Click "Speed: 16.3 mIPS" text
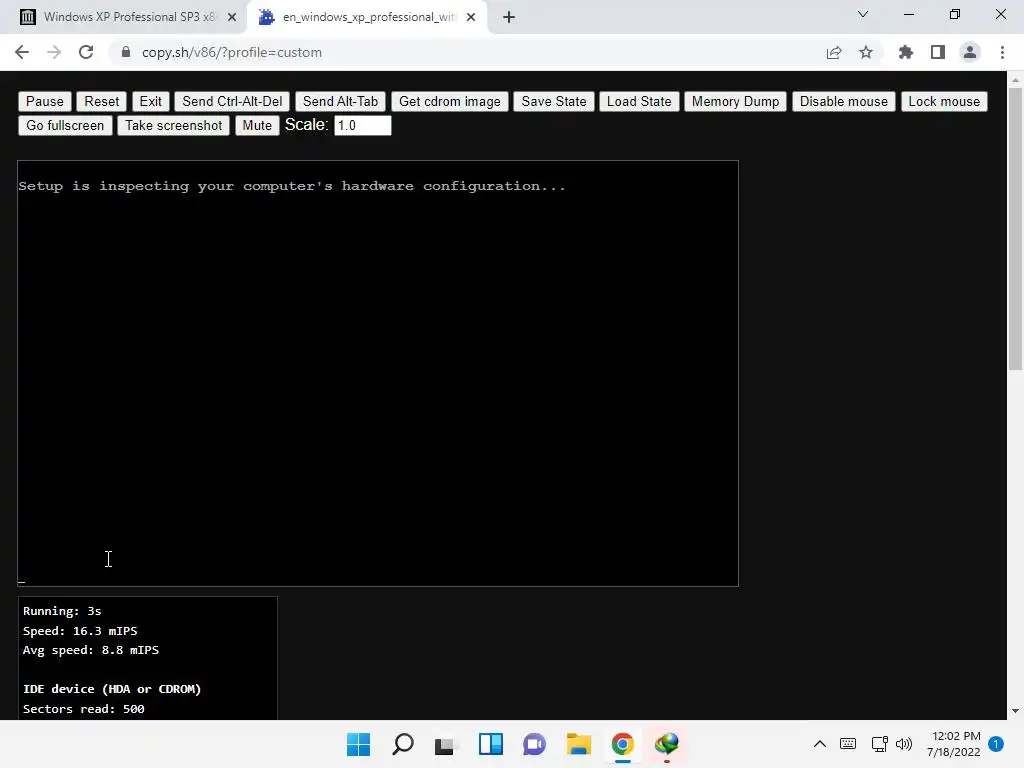This screenshot has width=1024, height=768. click(x=80, y=631)
